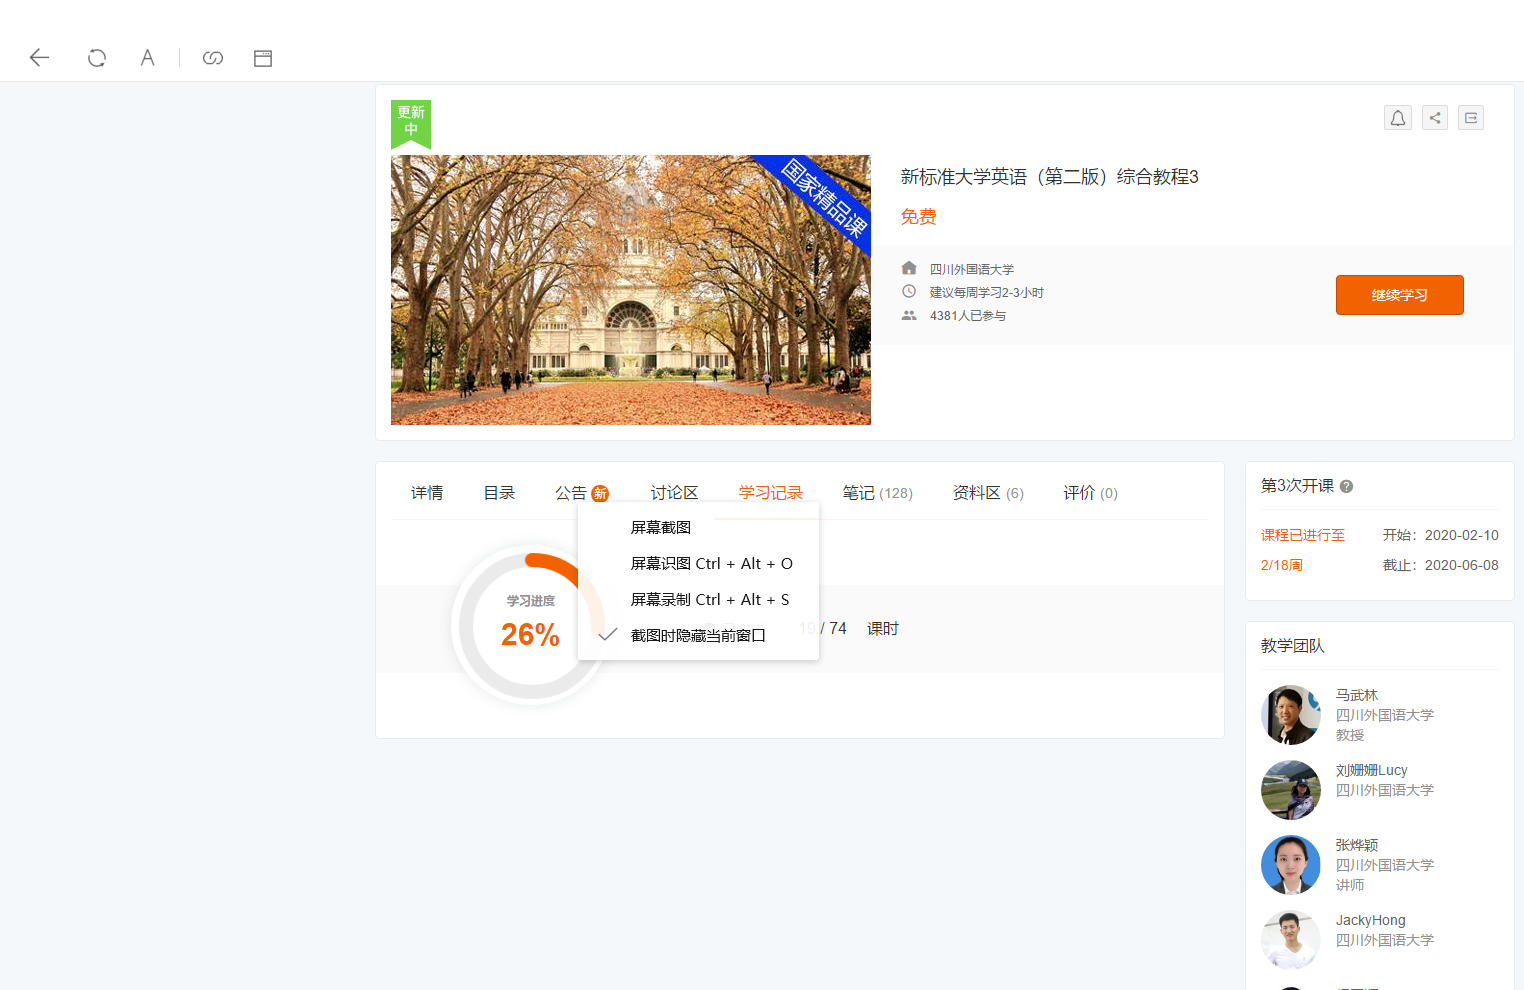Click the 免费 price label

point(918,217)
